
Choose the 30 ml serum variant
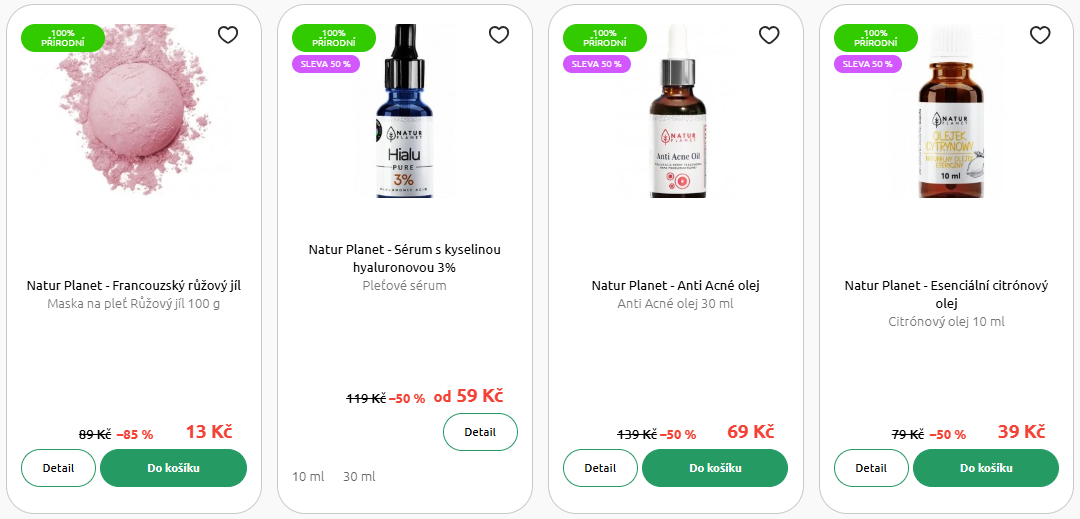360,476
